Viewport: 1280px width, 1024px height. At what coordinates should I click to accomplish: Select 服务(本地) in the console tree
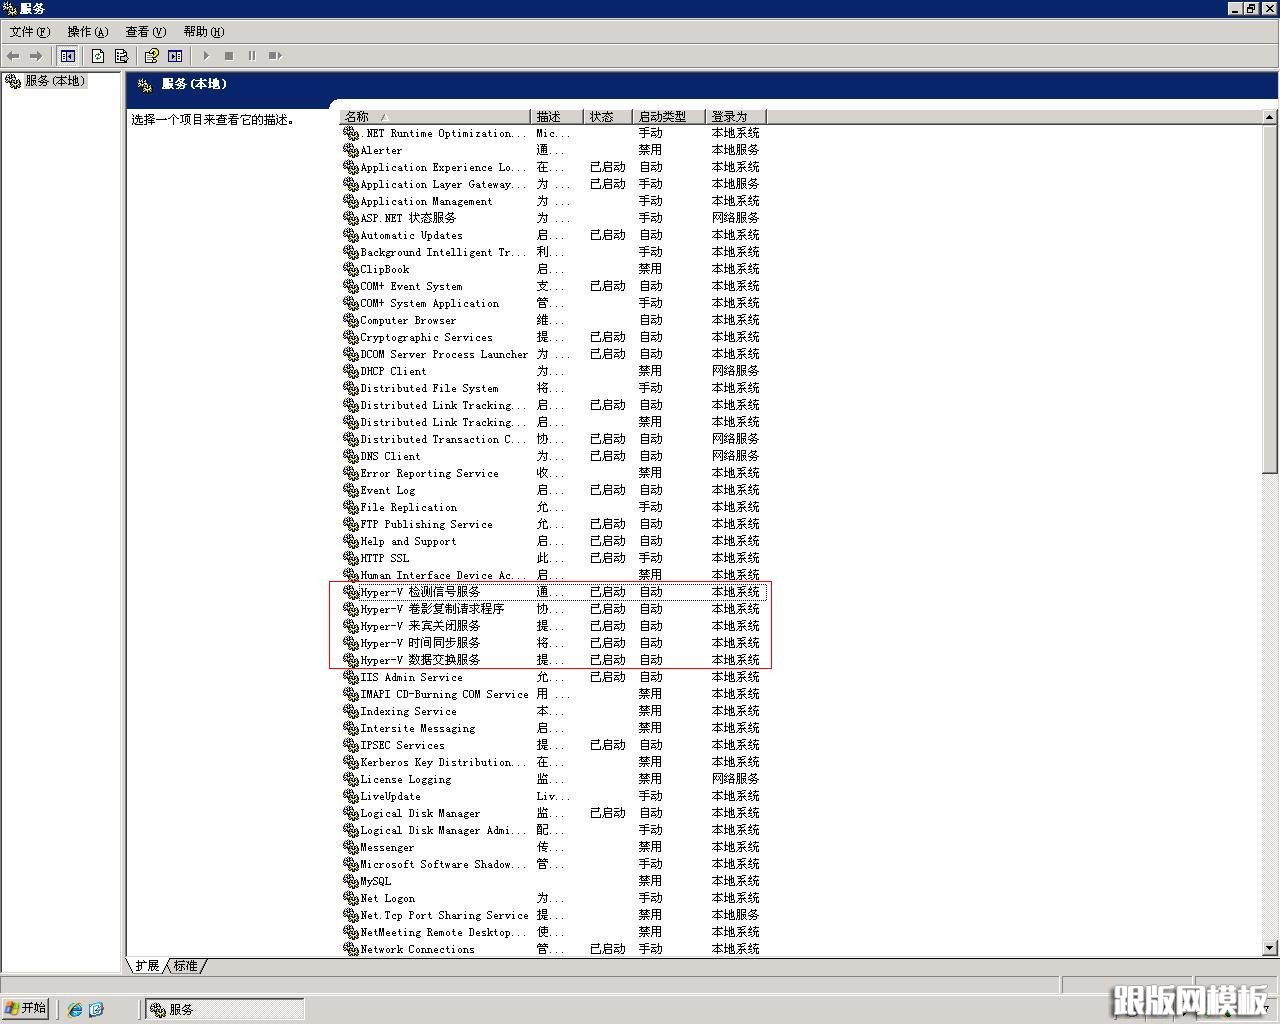click(55, 81)
